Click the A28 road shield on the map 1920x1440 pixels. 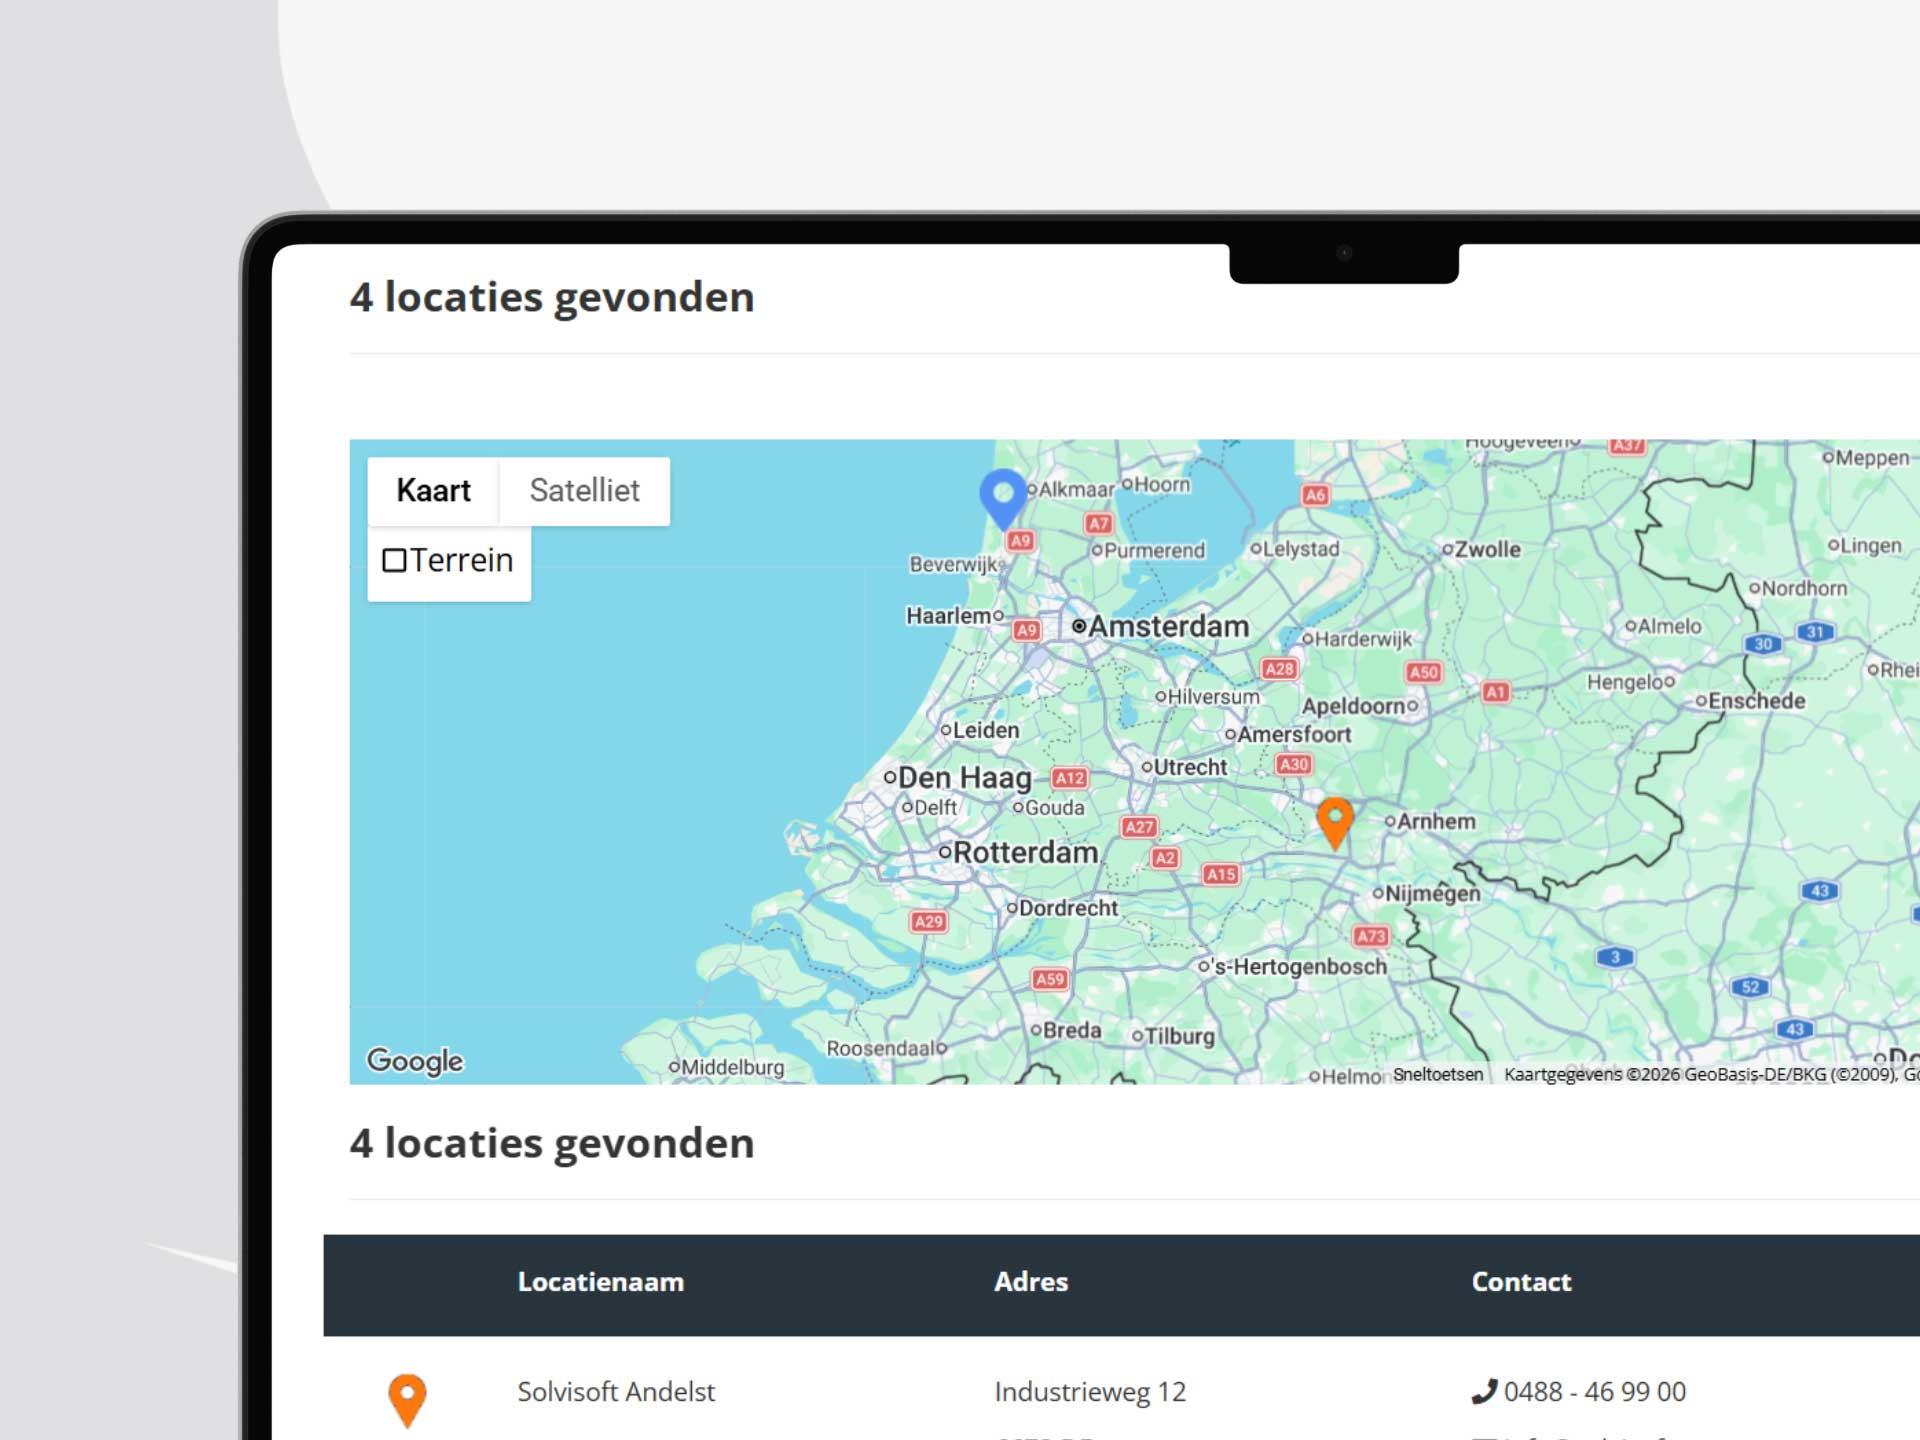pos(1279,668)
